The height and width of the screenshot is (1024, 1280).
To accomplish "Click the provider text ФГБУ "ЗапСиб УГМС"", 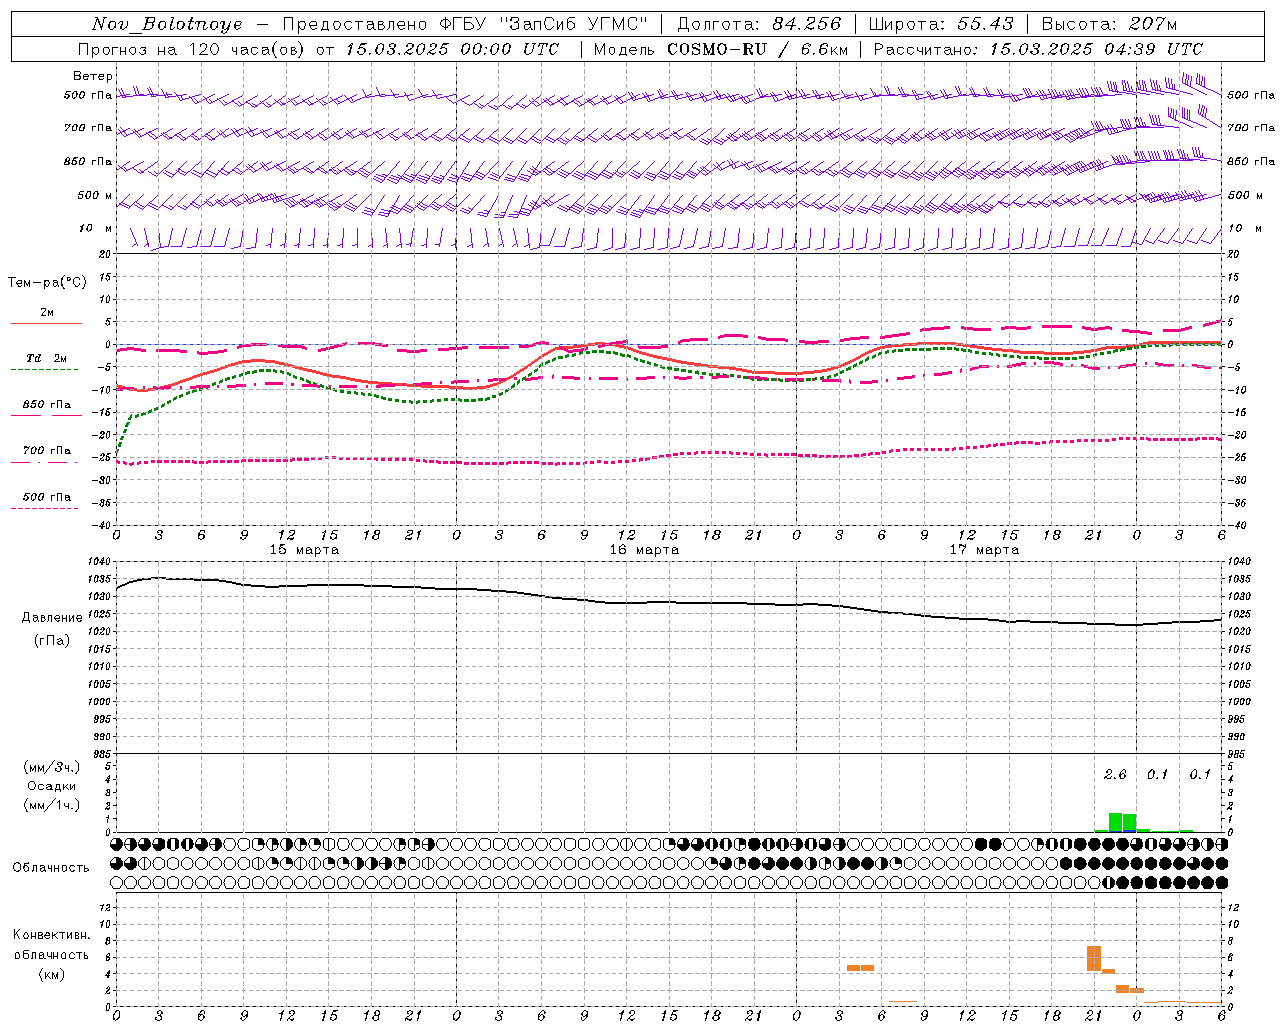I will pos(543,24).
